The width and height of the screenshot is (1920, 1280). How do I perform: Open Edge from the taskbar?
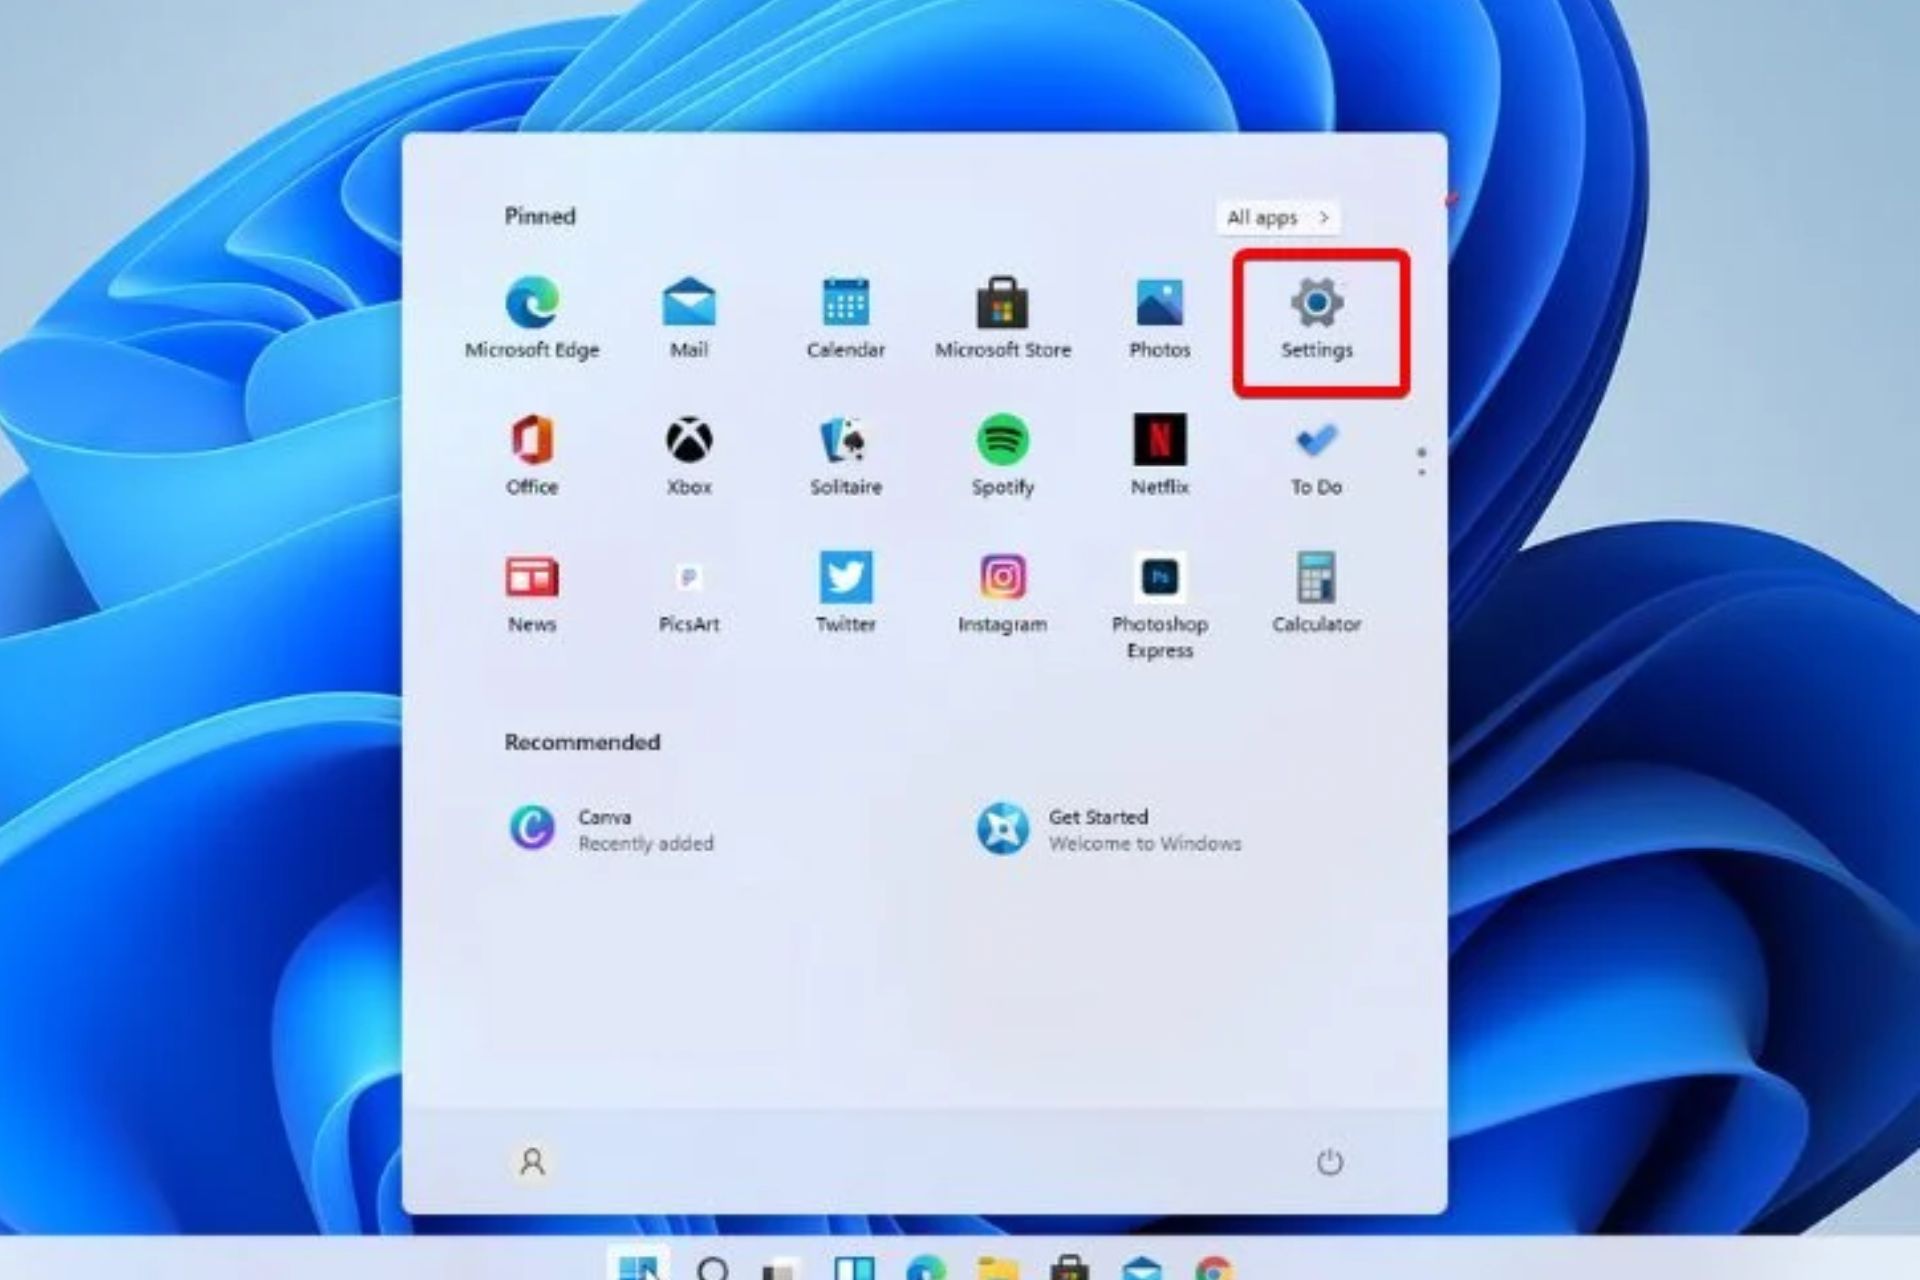click(x=926, y=1268)
